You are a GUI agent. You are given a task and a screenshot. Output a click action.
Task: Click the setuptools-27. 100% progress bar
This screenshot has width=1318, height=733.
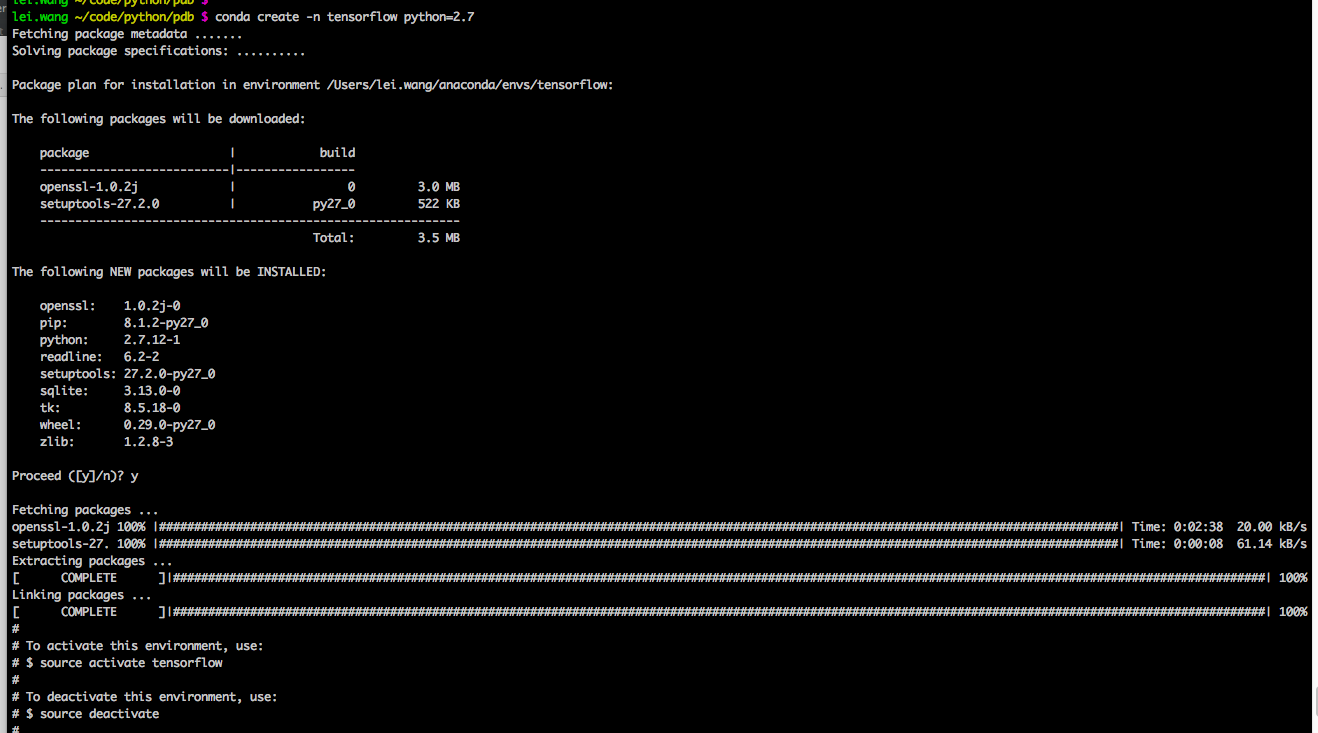638,544
